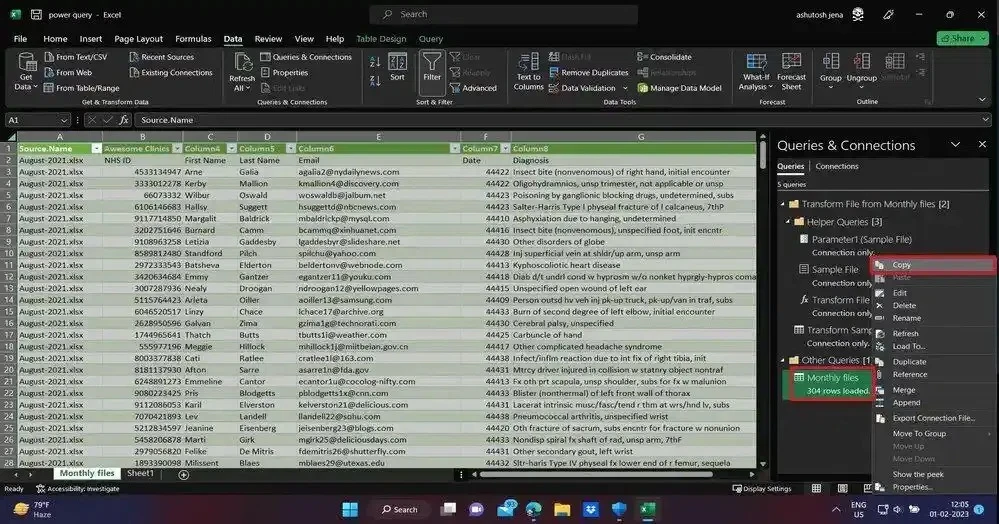Click the formula bar showing Source.Name

coord(561,120)
